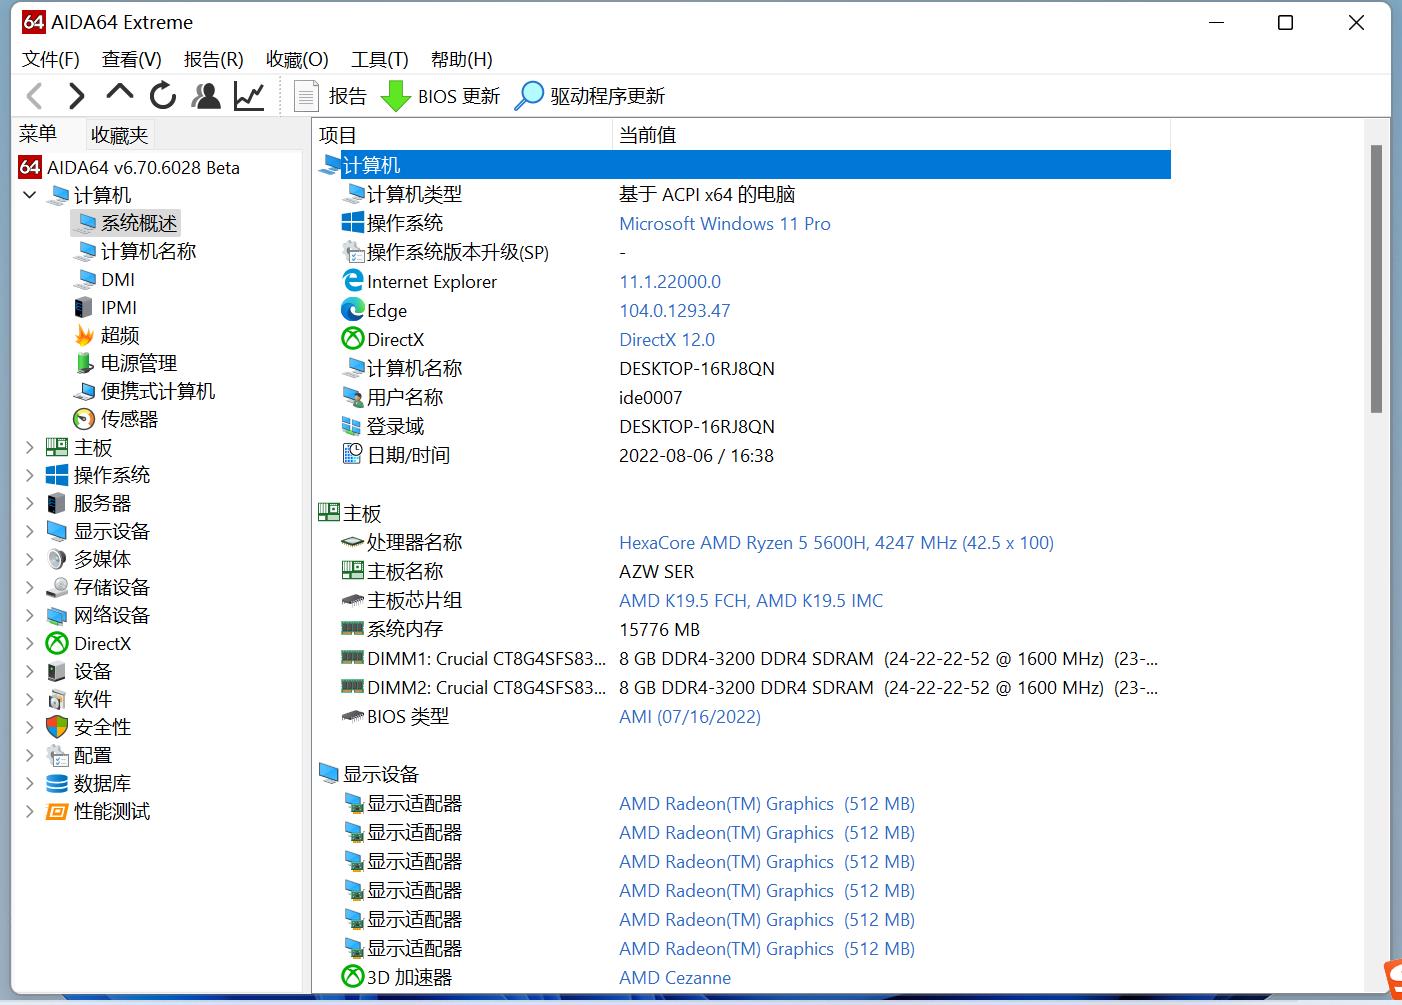1402x1005 pixels.
Task: Click the back navigation arrow icon
Action: coord(35,96)
